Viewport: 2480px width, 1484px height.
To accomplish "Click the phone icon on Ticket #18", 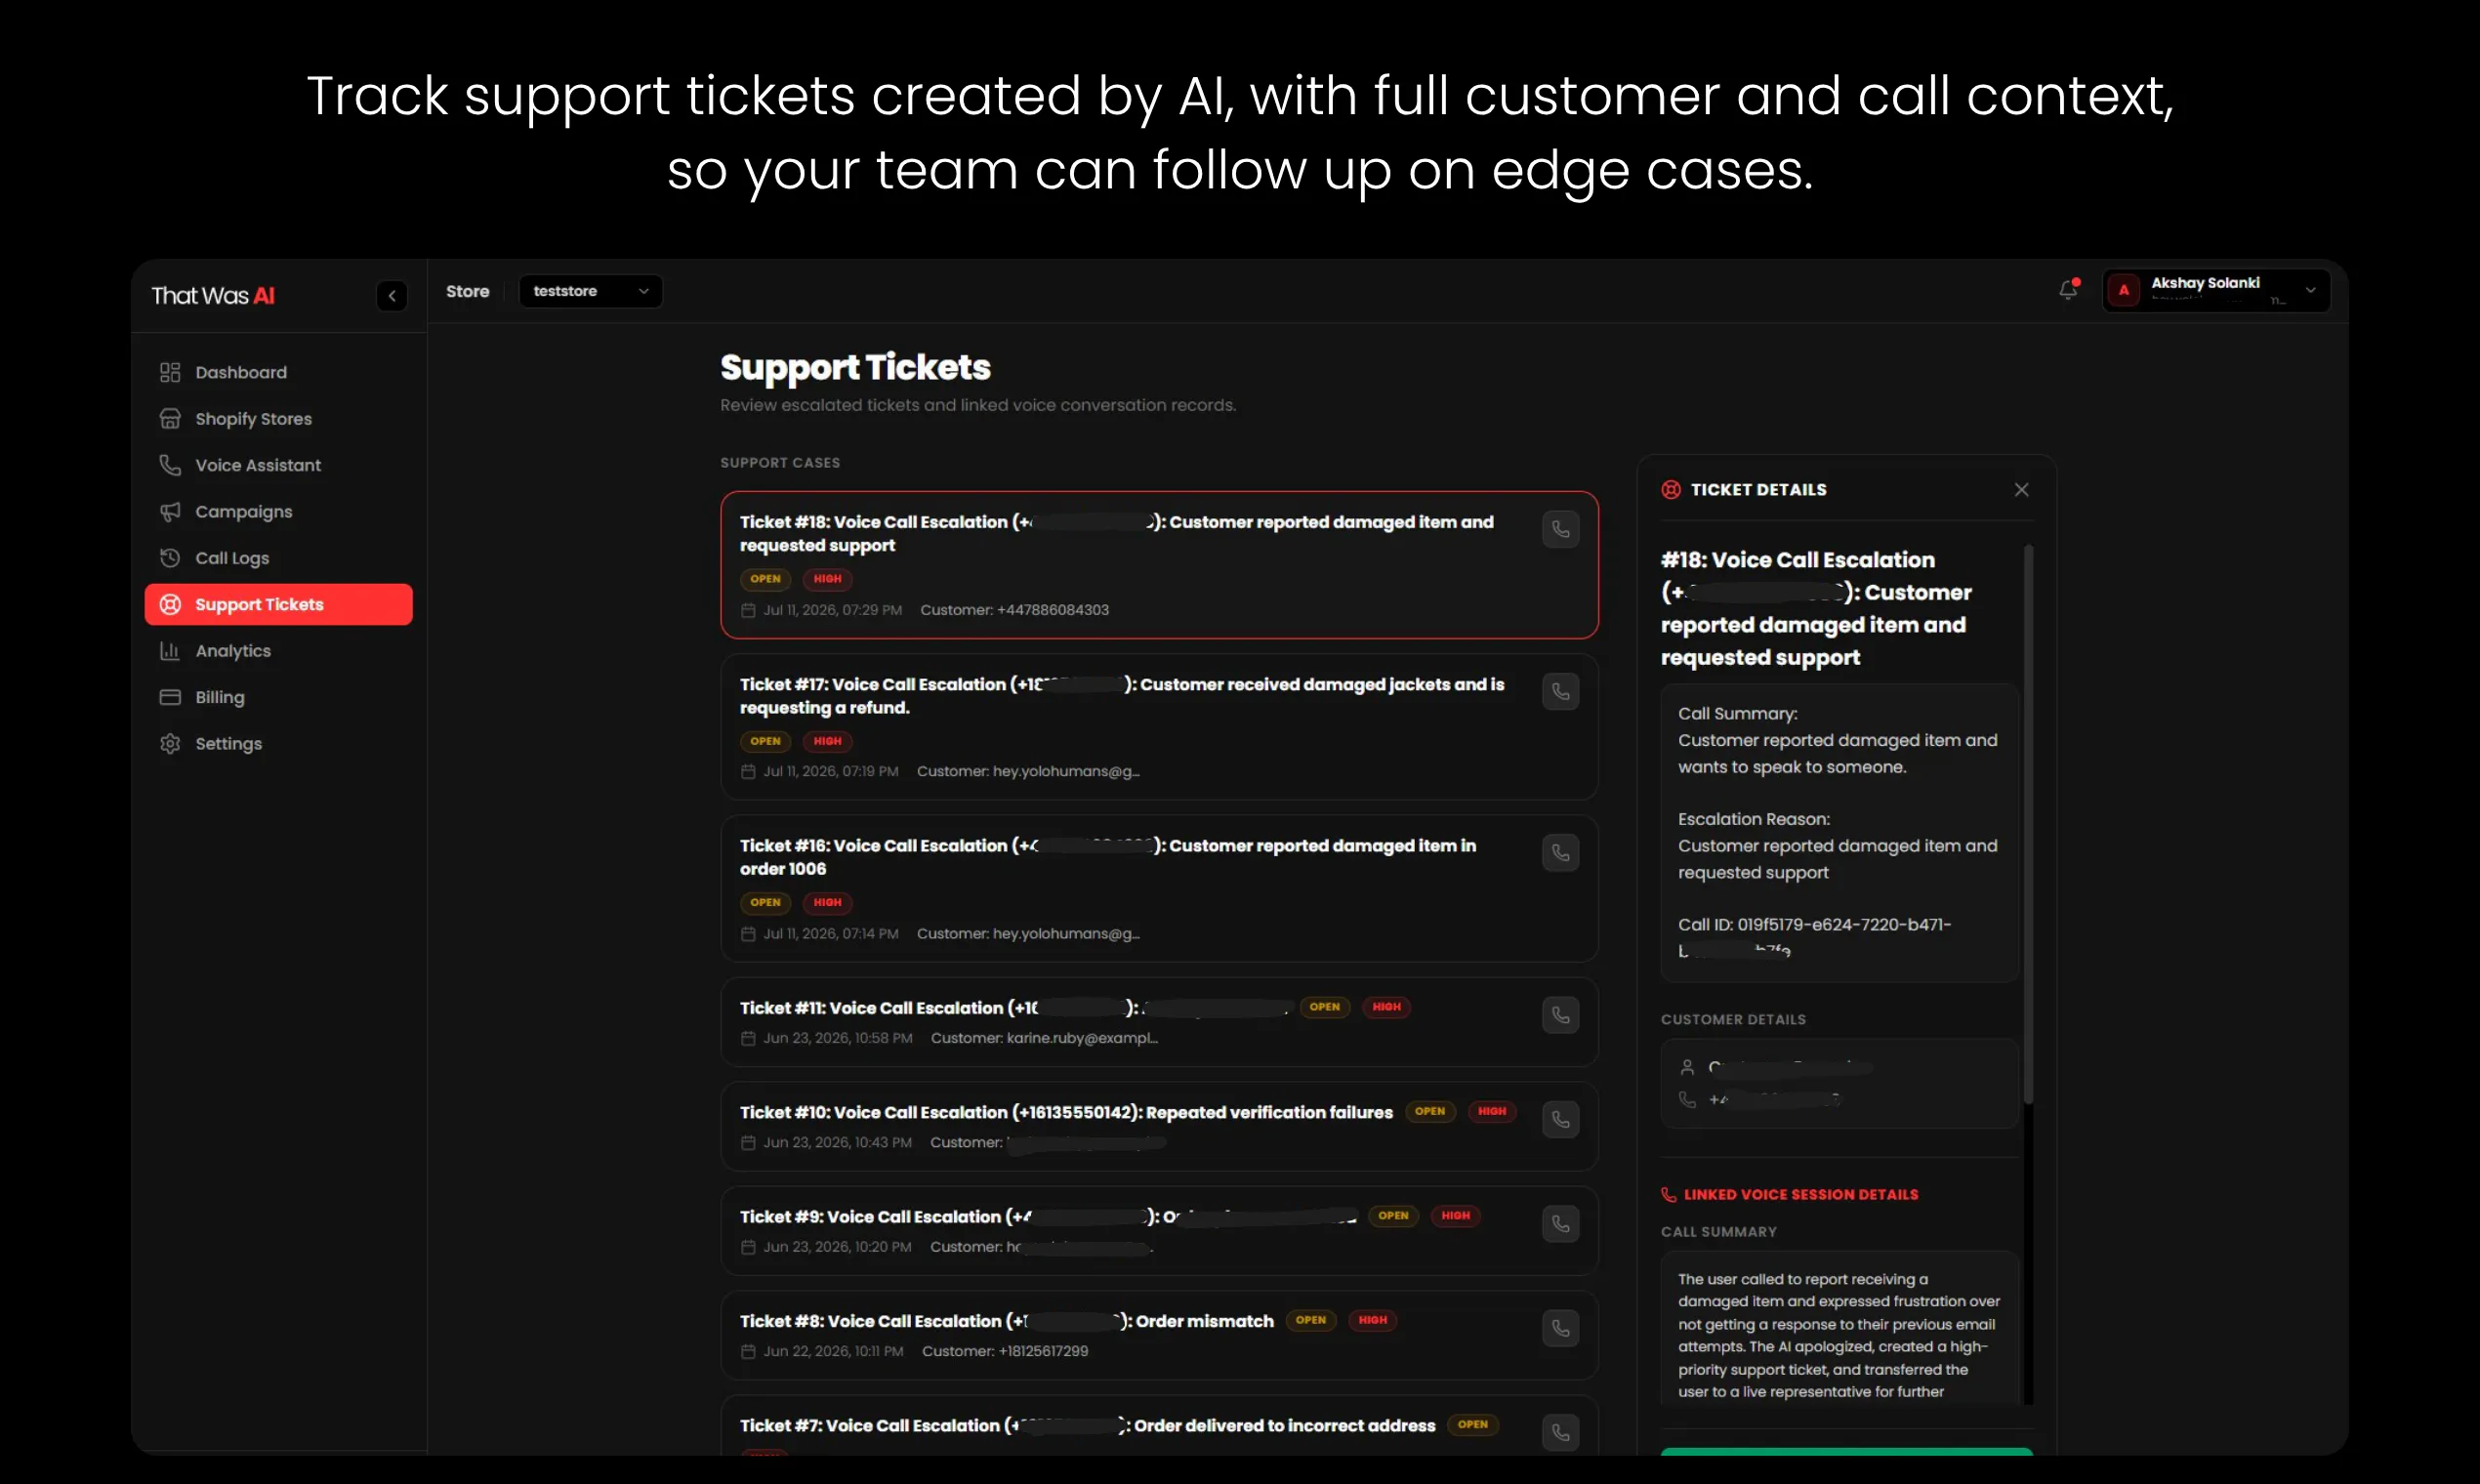I will pos(1560,529).
